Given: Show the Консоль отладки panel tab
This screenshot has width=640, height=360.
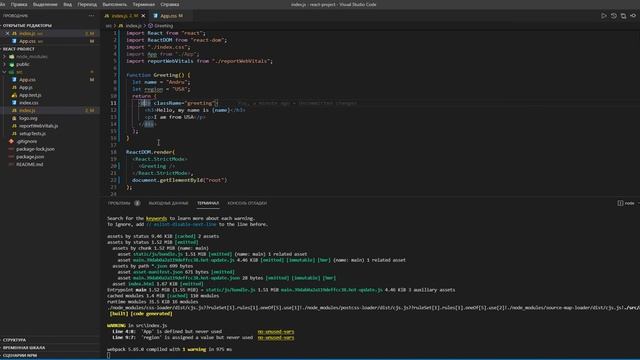Looking at the screenshot, I should (247, 203).
